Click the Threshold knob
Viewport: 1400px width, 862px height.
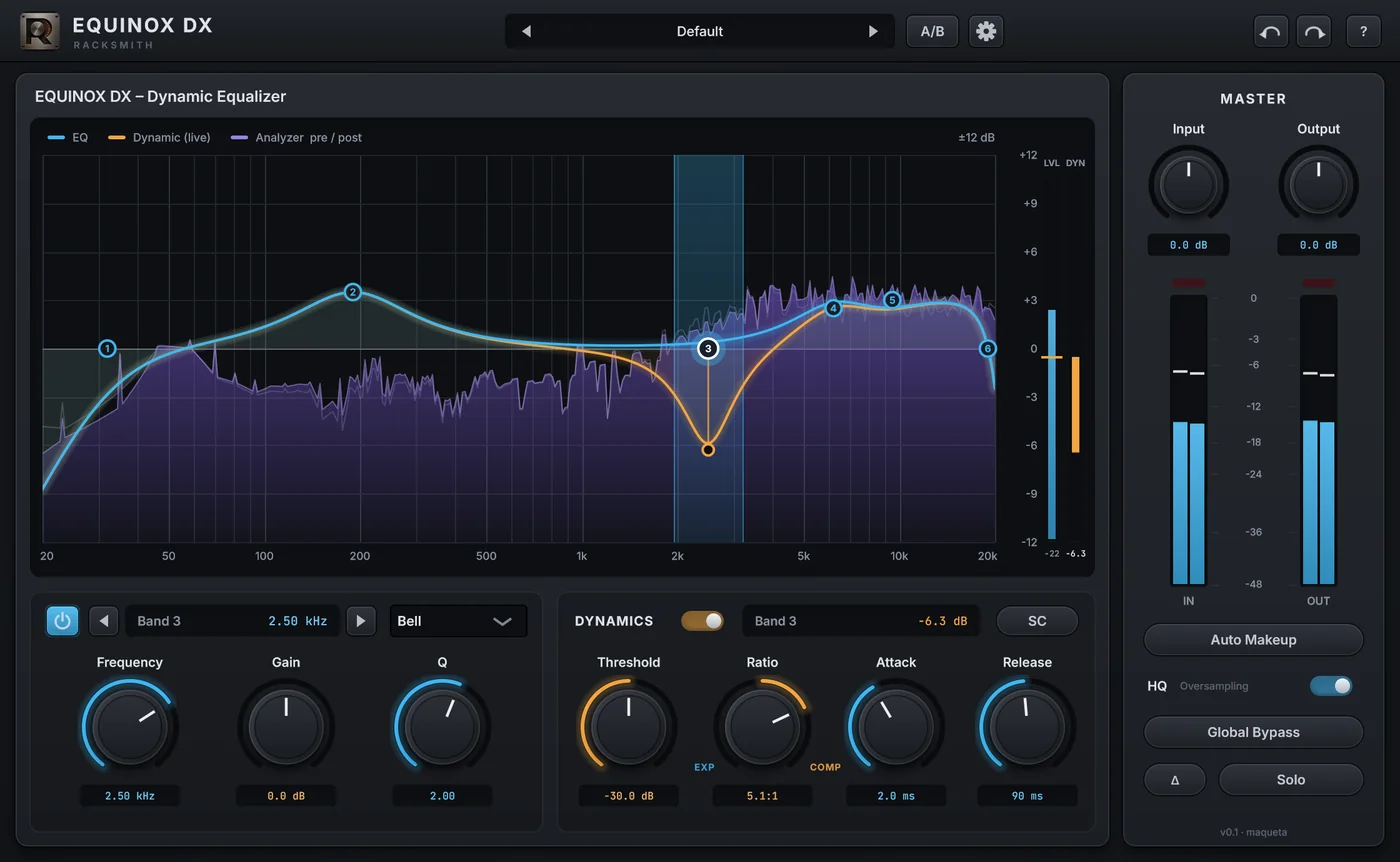(x=628, y=726)
